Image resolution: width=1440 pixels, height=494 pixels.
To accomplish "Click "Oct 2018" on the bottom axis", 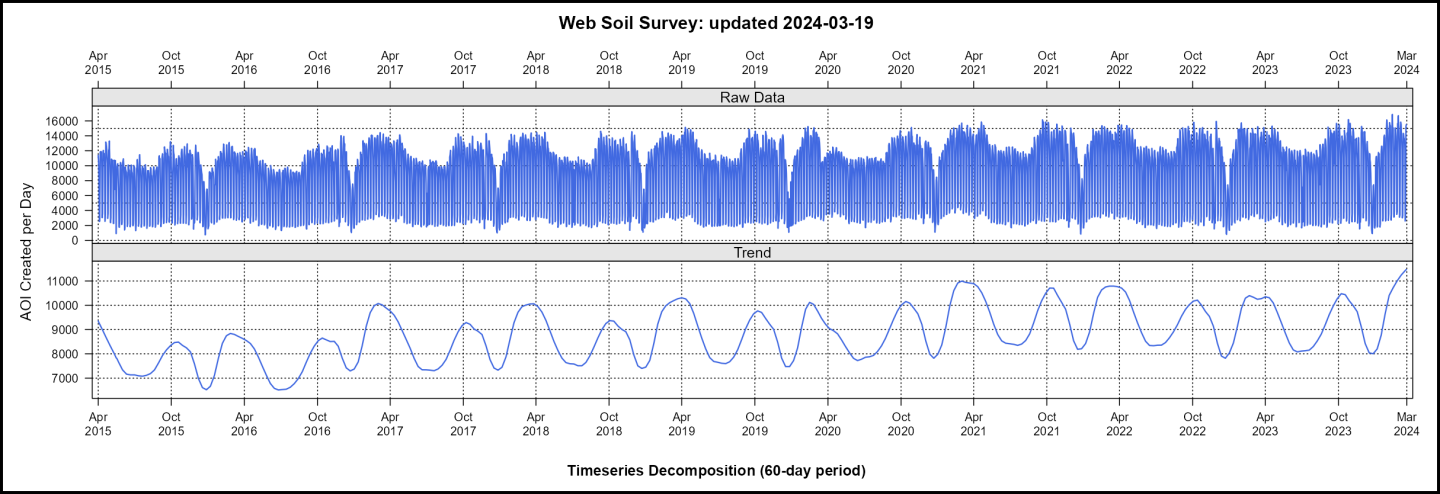I will pyautogui.click(x=609, y=422).
